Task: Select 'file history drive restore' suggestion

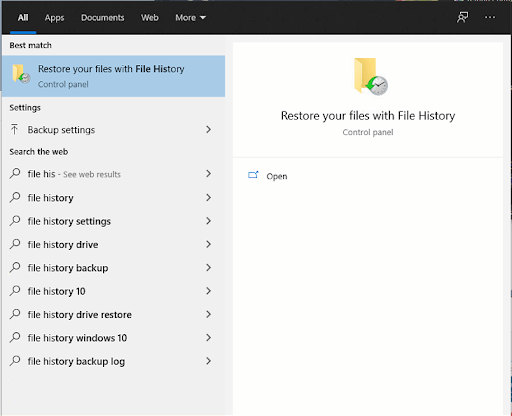Action: [113, 314]
